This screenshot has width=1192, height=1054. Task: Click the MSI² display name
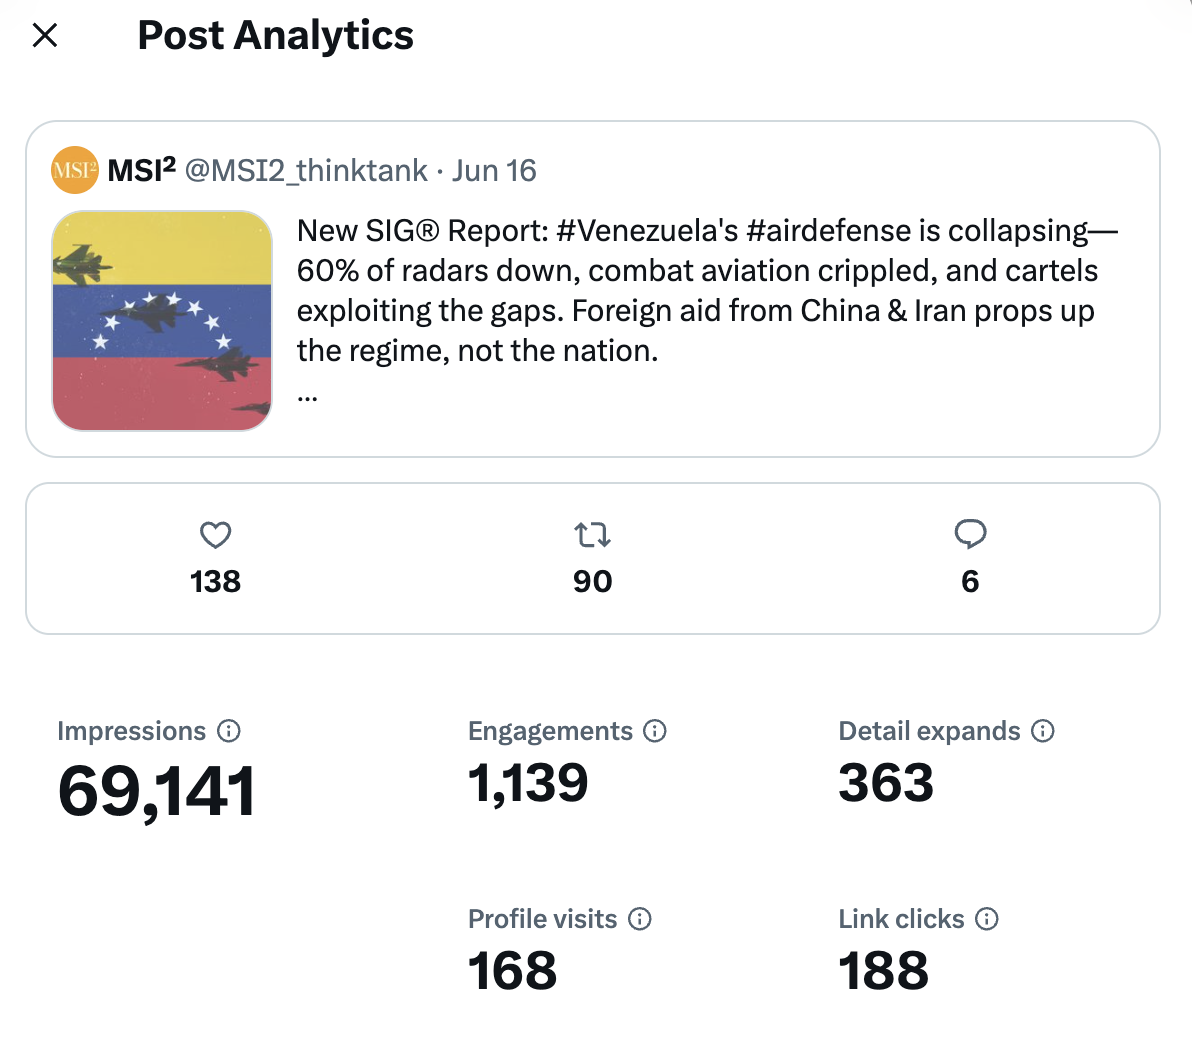pos(141,170)
